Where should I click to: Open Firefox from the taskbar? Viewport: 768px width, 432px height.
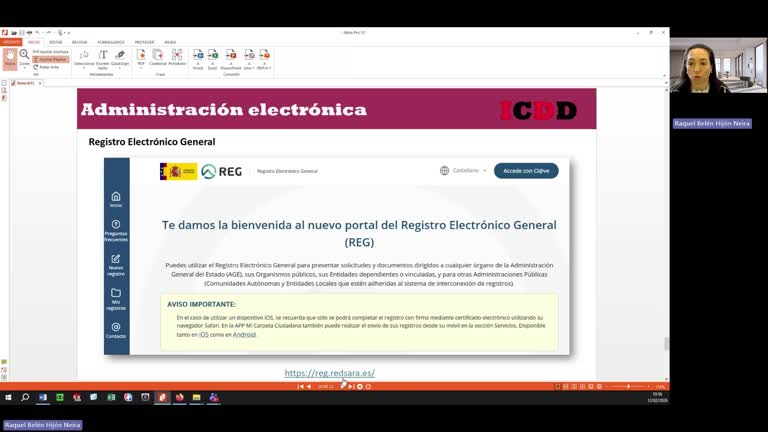(179, 397)
